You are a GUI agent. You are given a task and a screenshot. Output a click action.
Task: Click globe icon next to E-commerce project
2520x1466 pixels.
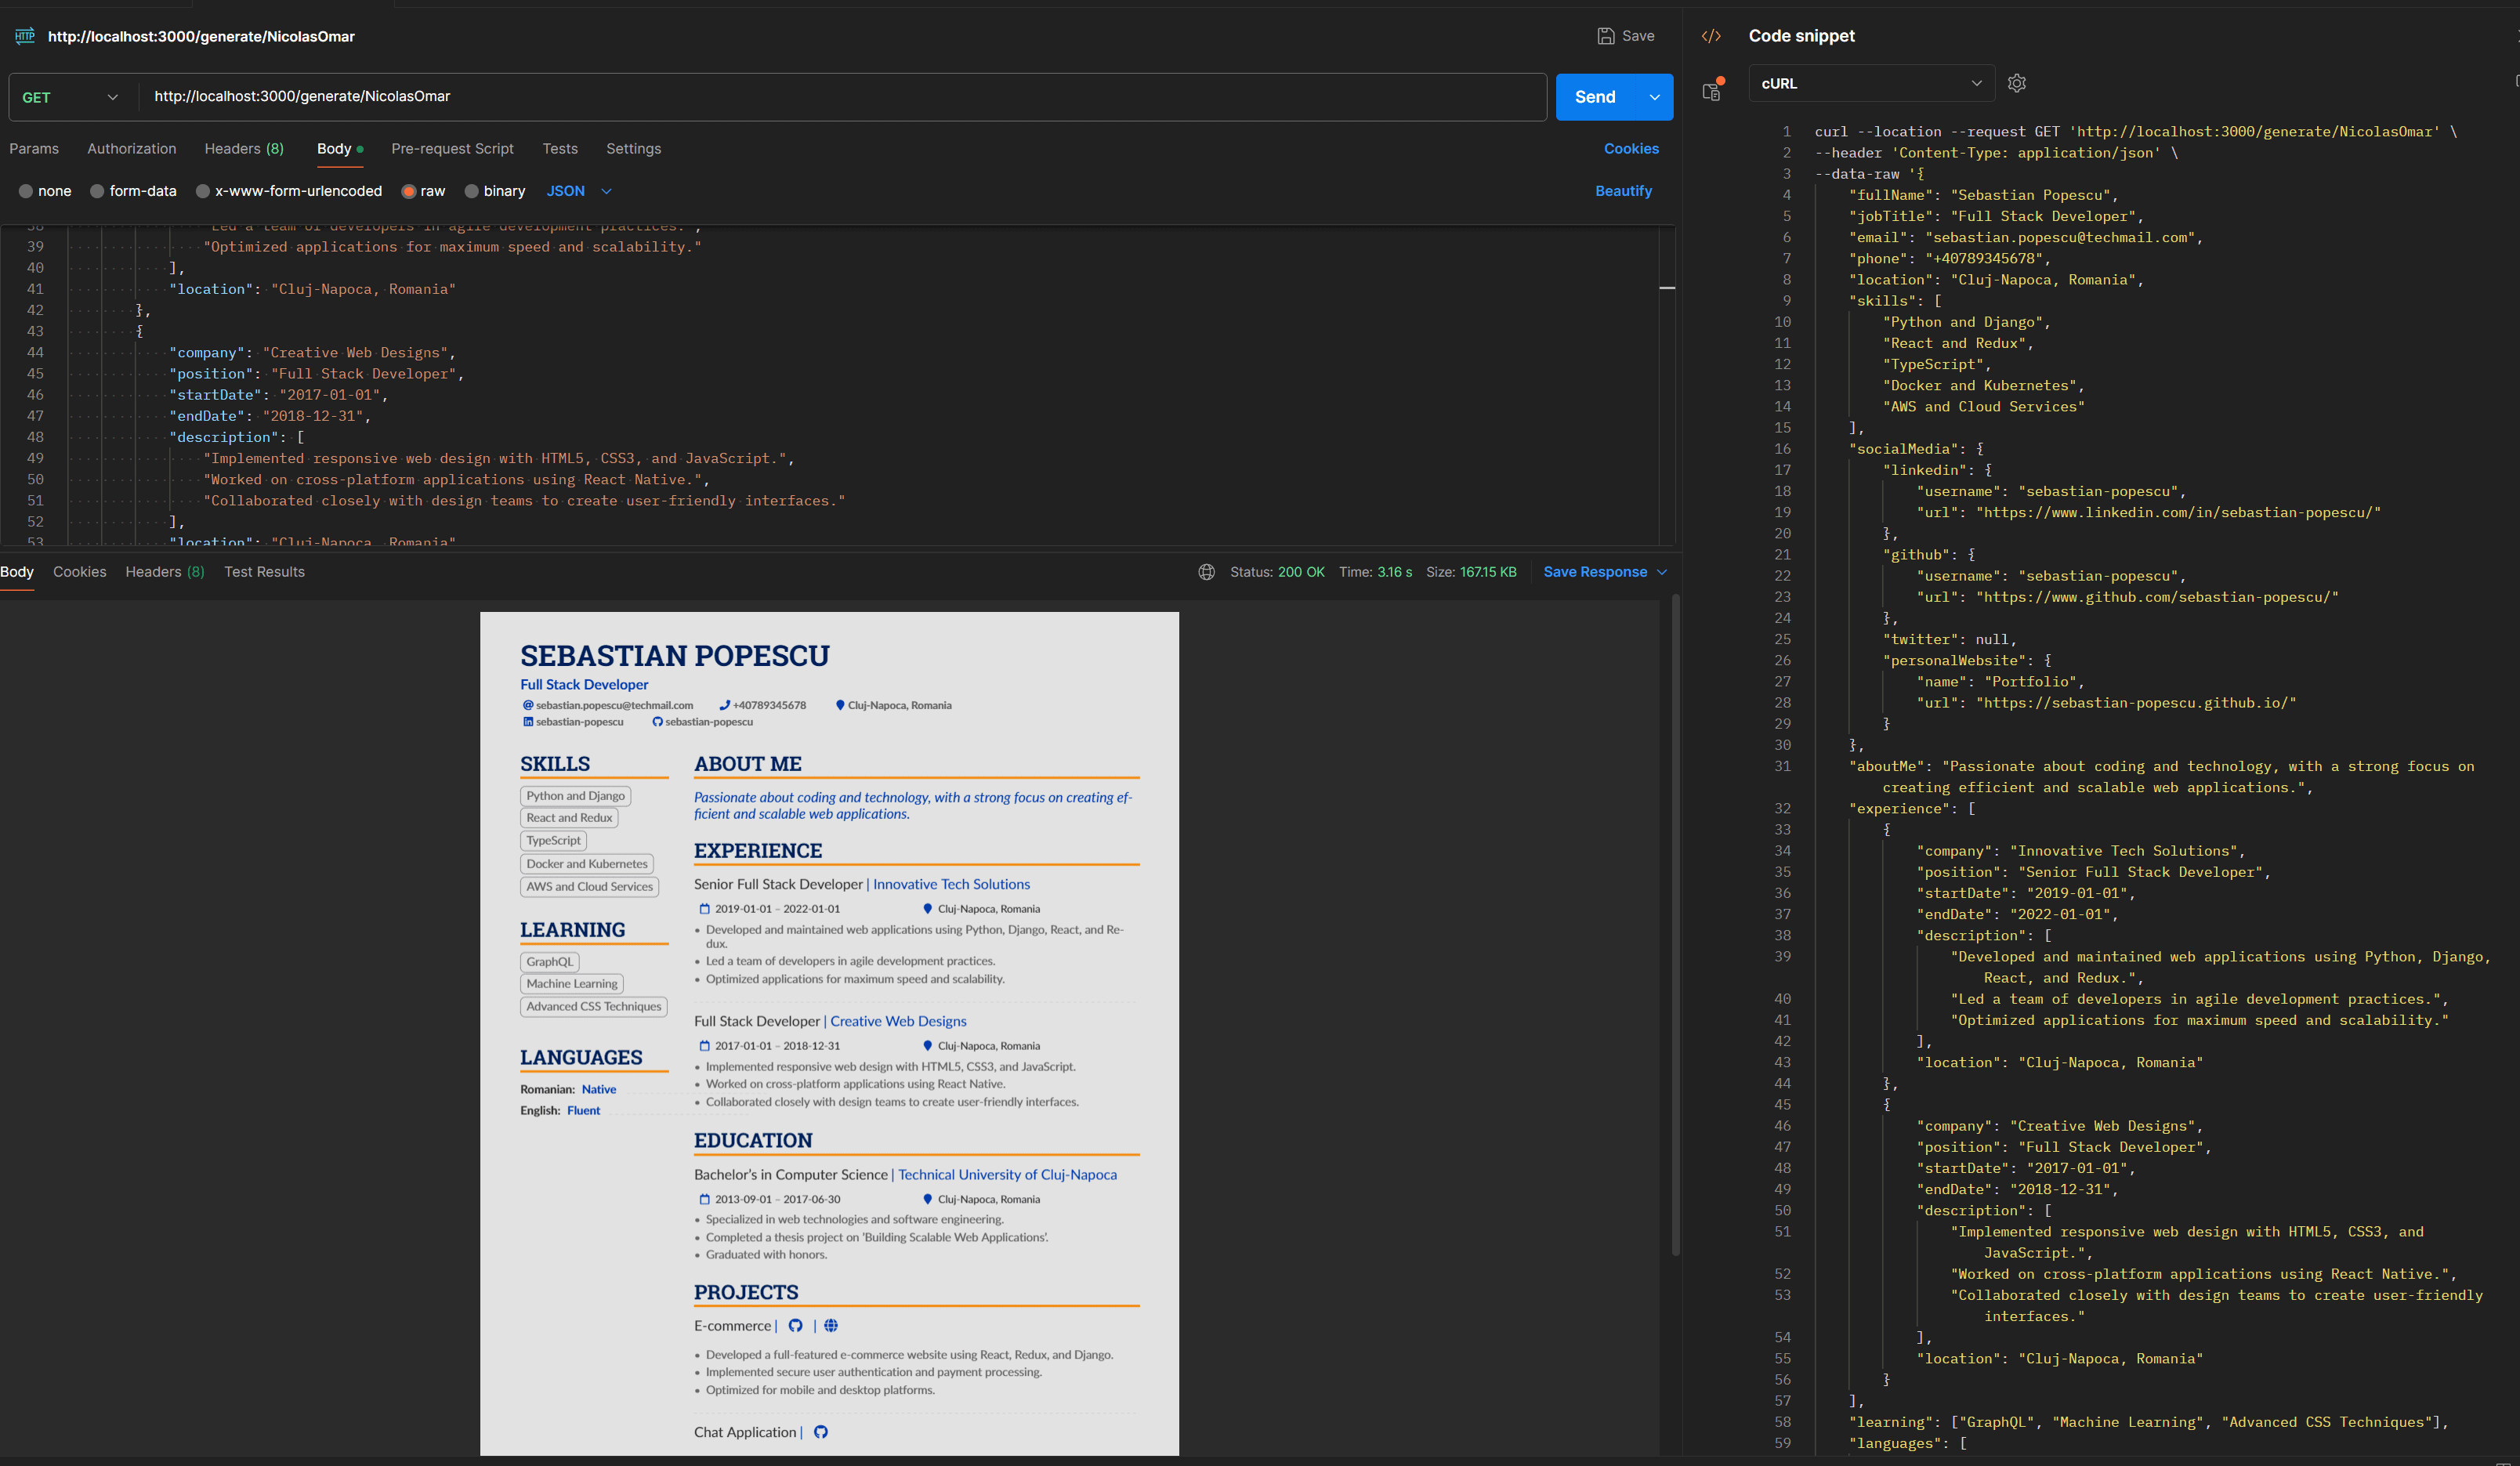pyautogui.click(x=831, y=1325)
